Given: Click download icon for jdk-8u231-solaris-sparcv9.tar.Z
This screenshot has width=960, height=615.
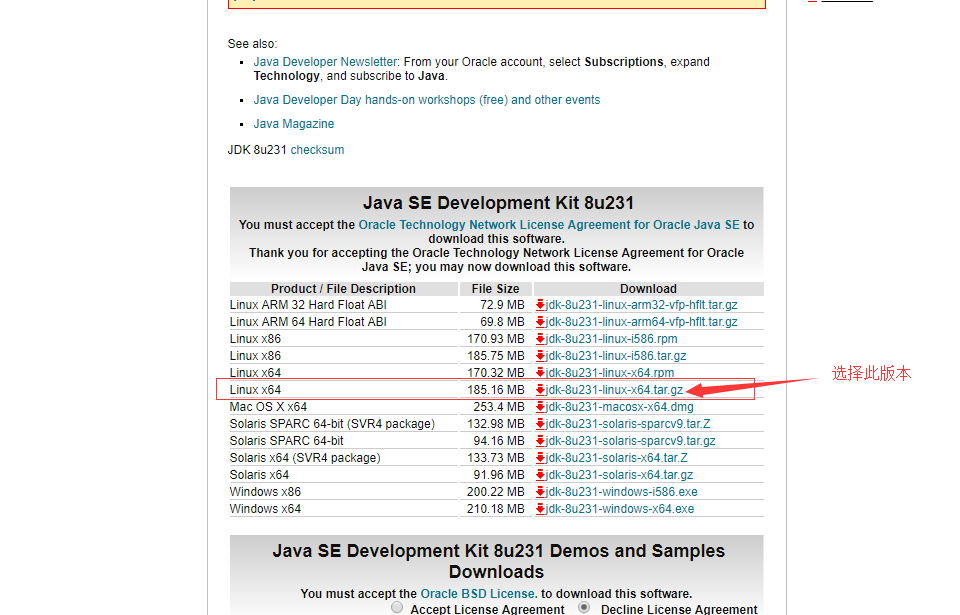Looking at the screenshot, I should point(538,423).
